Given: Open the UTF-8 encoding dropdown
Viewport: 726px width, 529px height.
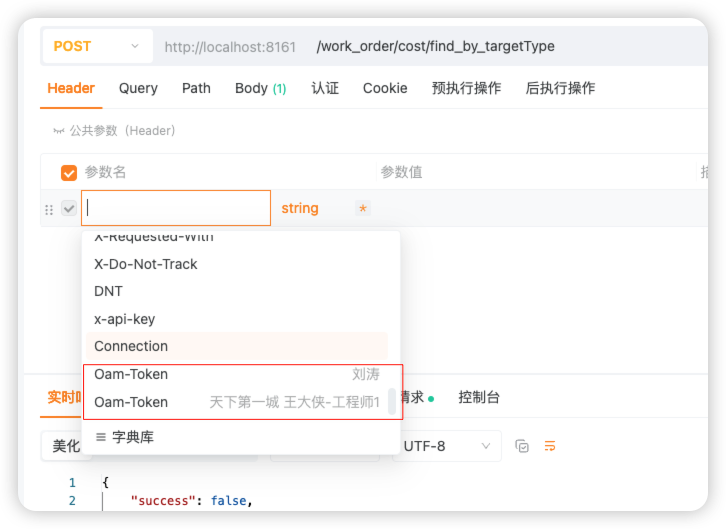Looking at the screenshot, I should tap(447, 446).
